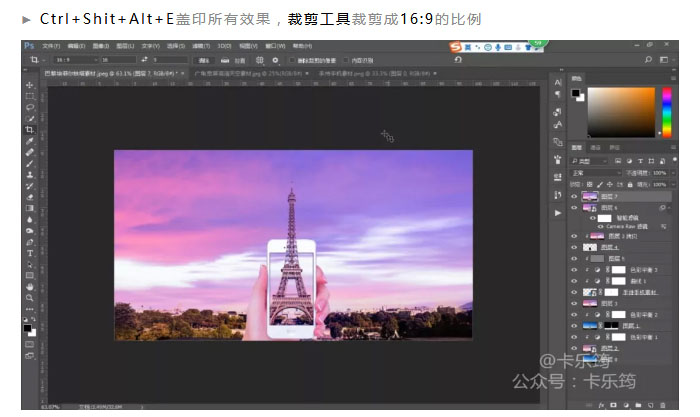Open the 文件(F) menu
The width and height of the screenshot is (700, 417).
click(x=50, y=46)
